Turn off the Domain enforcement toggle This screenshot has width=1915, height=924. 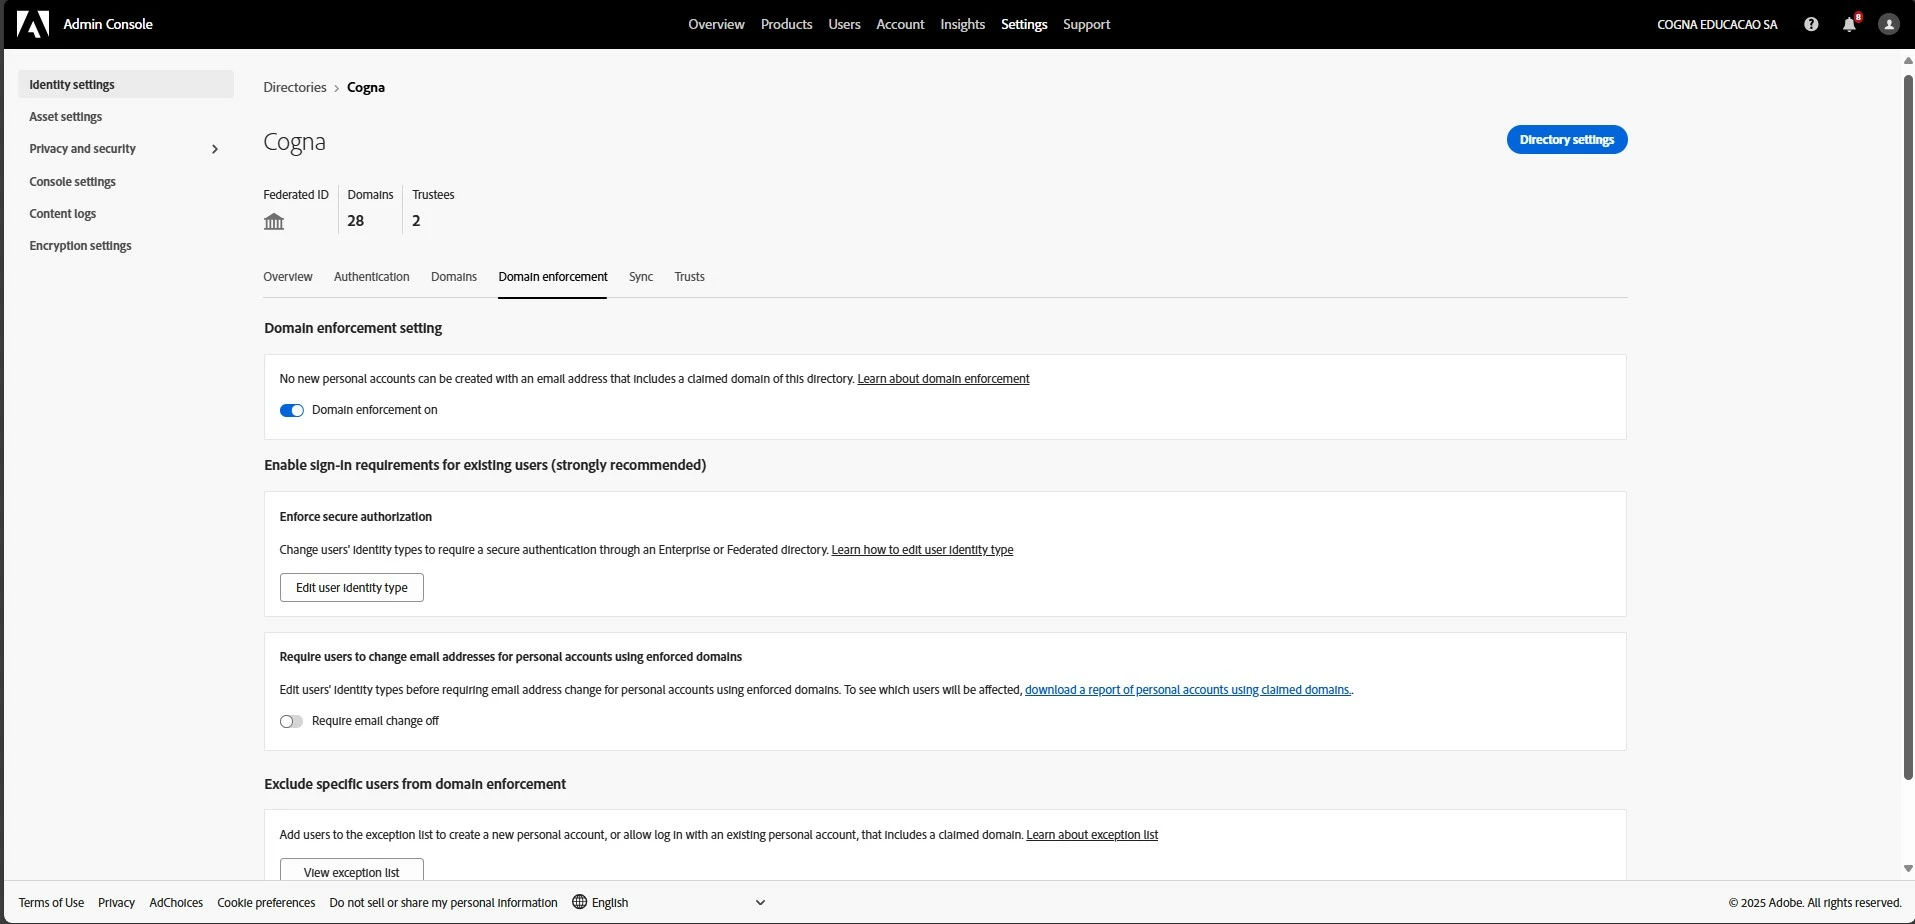tap(291, 410)
